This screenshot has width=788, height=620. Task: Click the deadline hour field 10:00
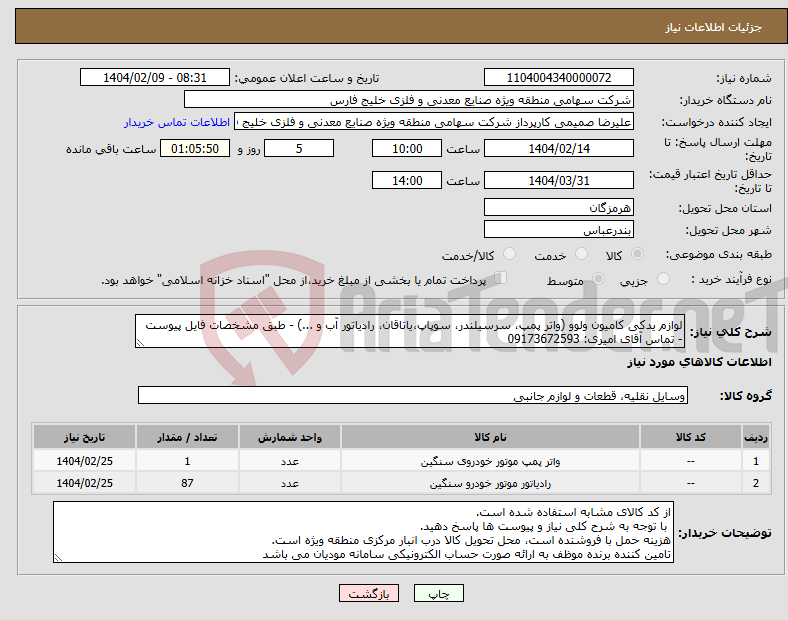point(407,148)
